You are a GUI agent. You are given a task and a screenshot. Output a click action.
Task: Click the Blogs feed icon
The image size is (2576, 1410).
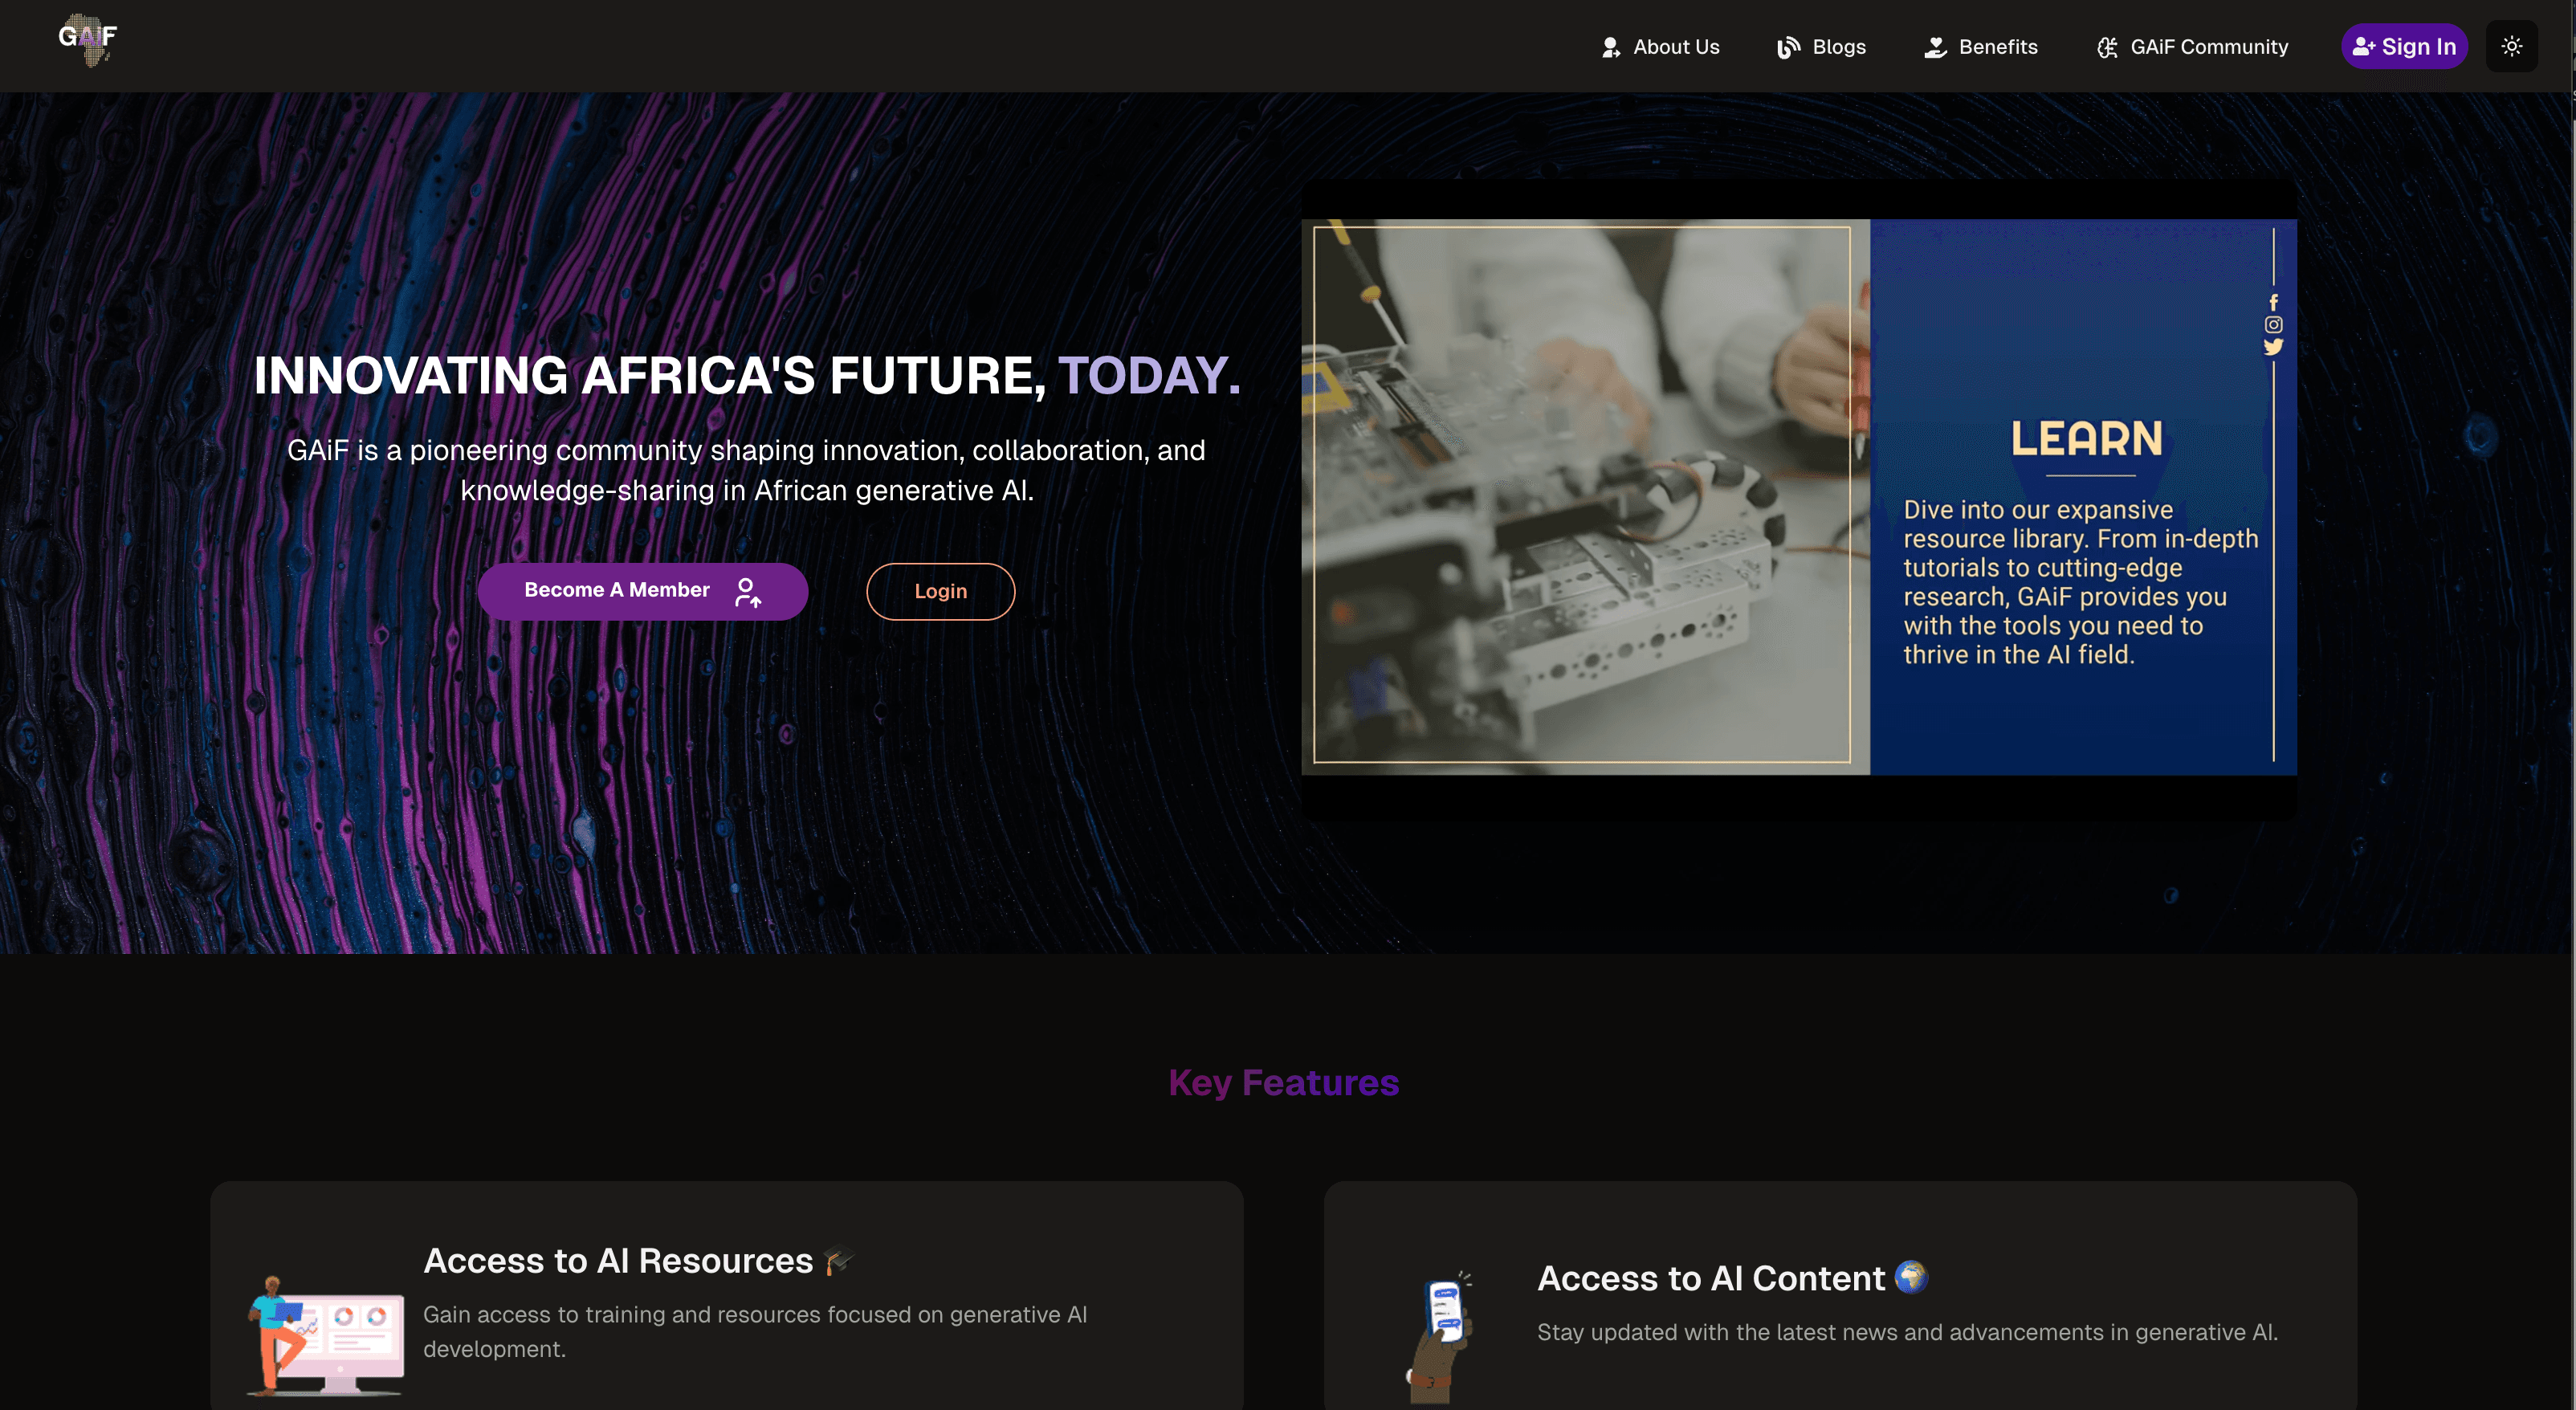tap(1788, 47)
